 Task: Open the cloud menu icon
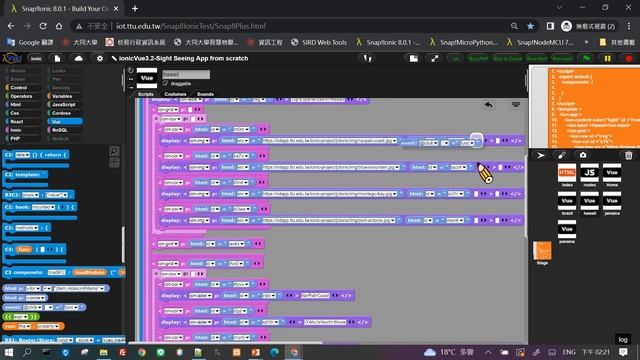tap(78, 58)
